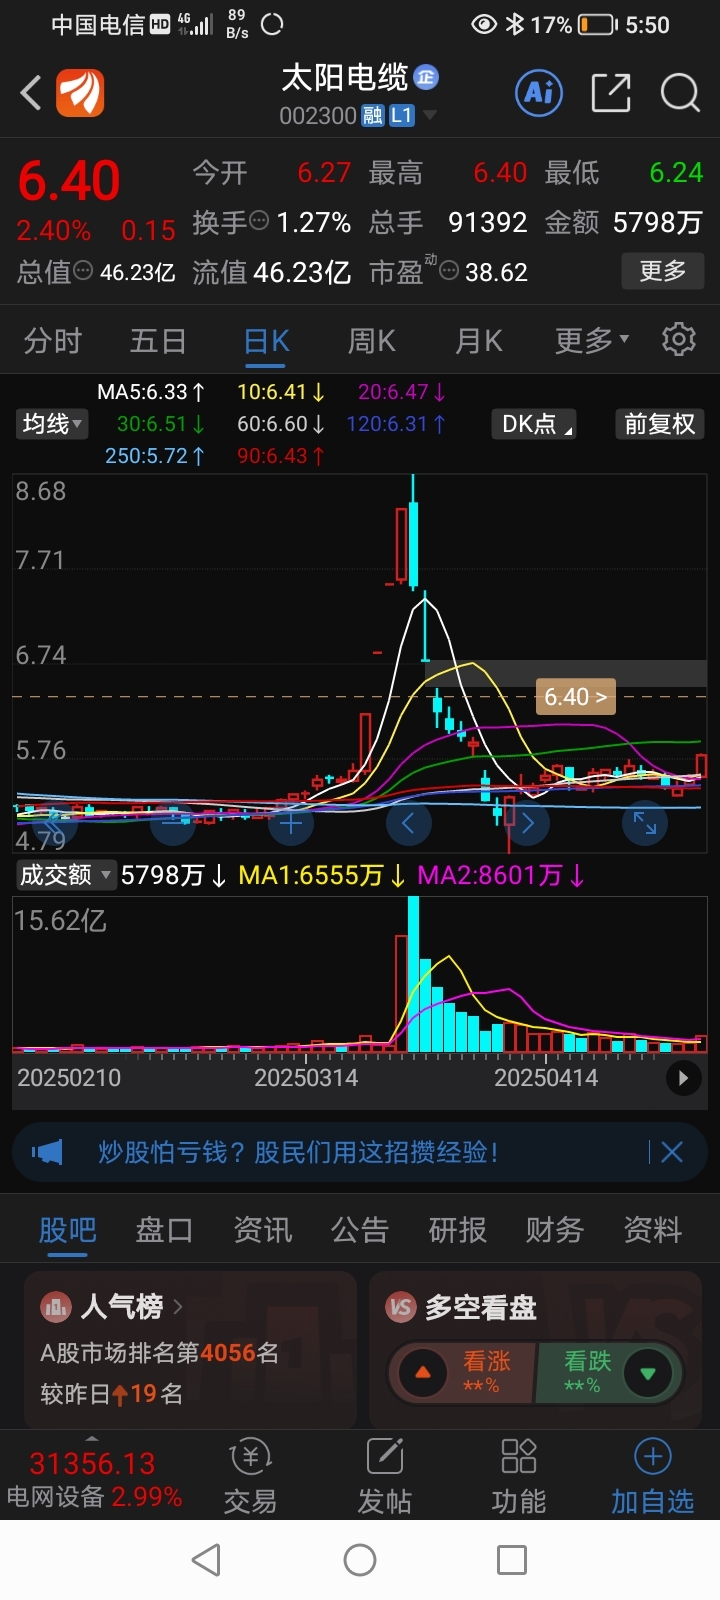This screenshot has height=1600, width=720.
Task: Tap the 市盈 38.62 value
Action: [x=496, y=272]
